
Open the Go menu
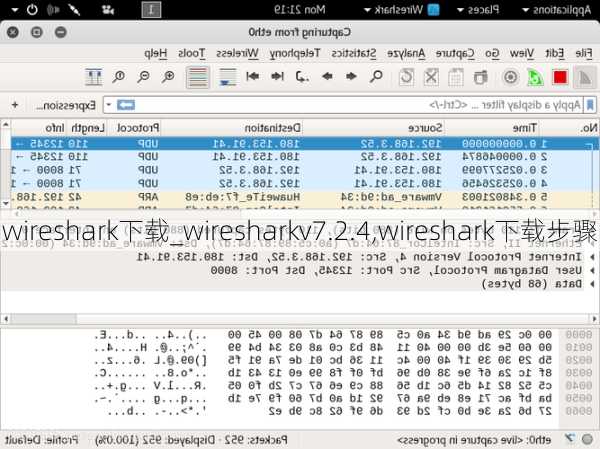(x=492, y=53)
